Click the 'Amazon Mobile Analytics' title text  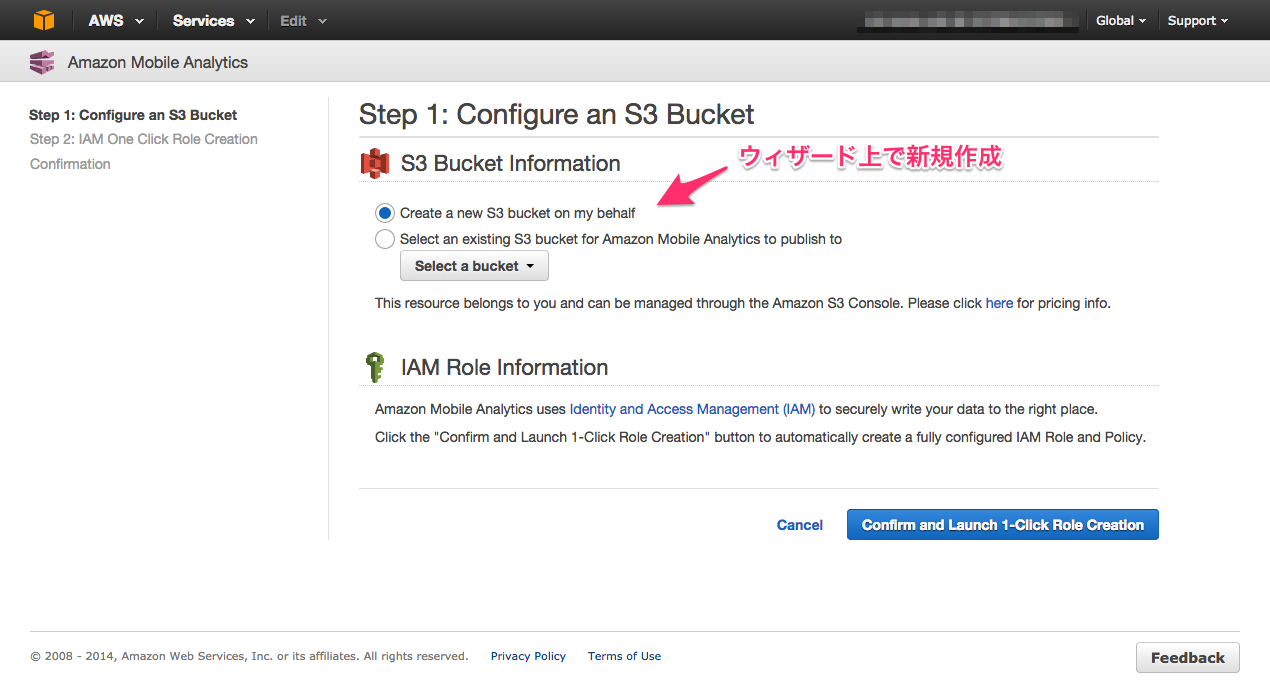pos(158,62)
